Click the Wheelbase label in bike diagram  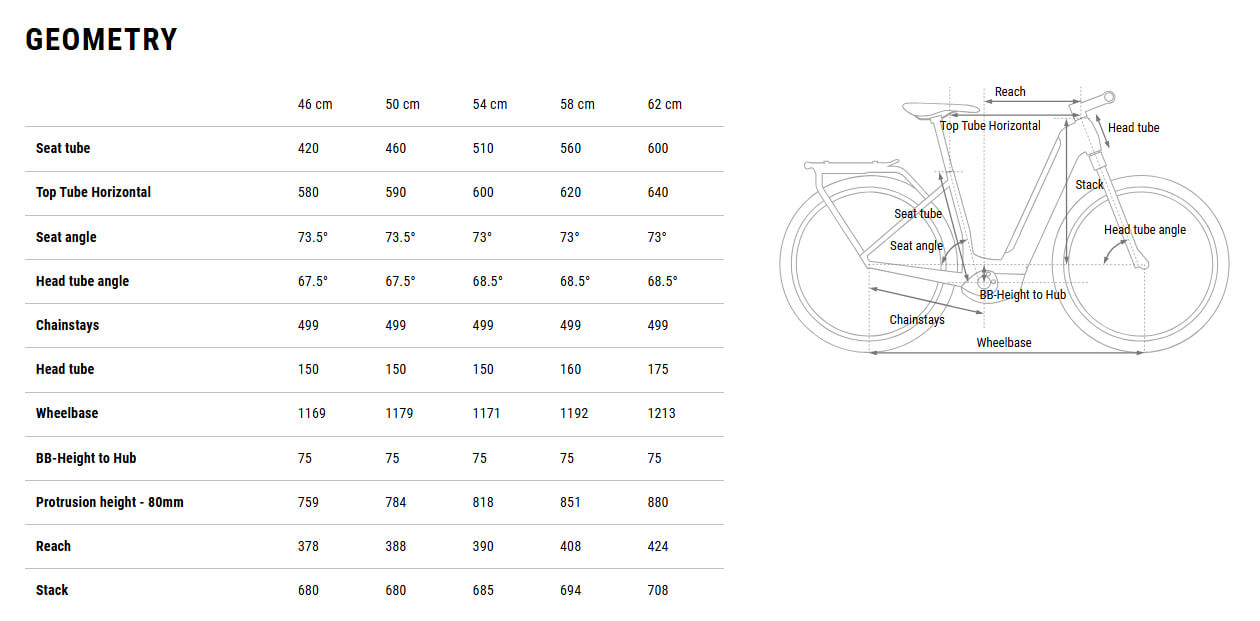pos(1004,343)
